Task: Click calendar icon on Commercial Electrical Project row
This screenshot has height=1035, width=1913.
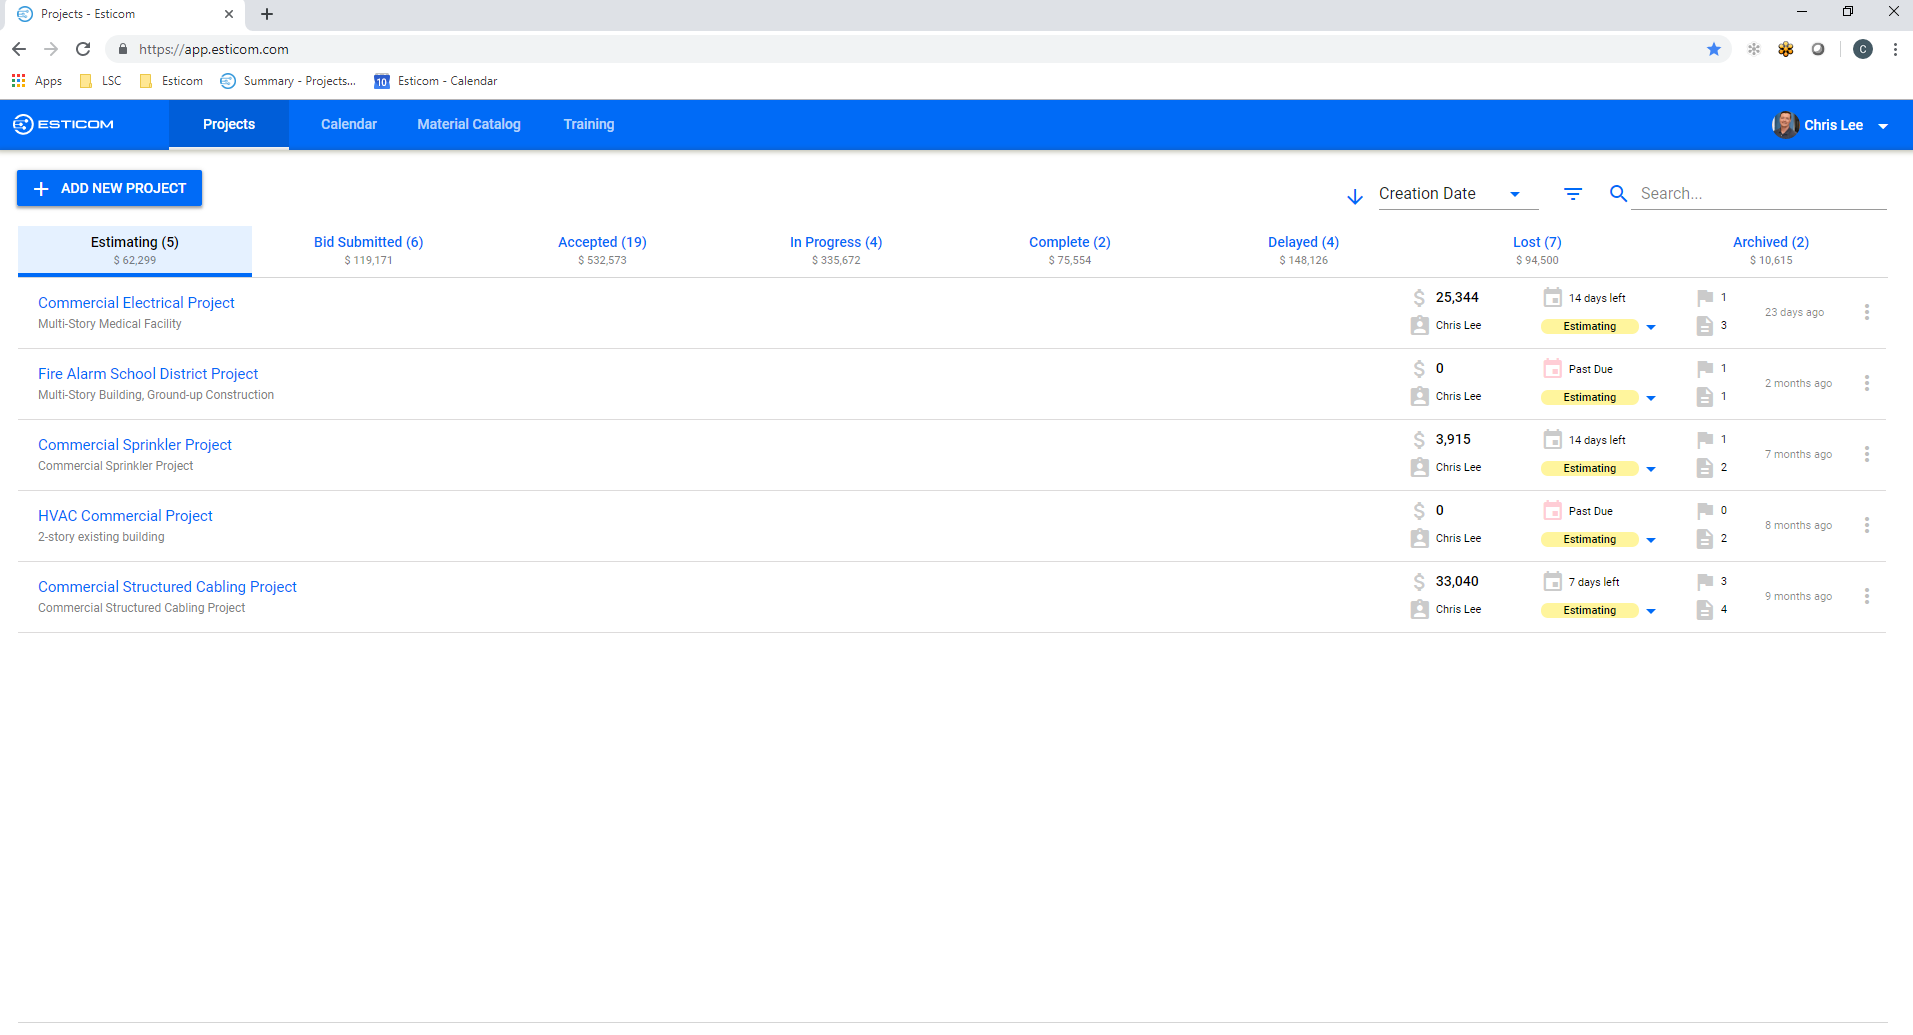Action: point(1552,297)
